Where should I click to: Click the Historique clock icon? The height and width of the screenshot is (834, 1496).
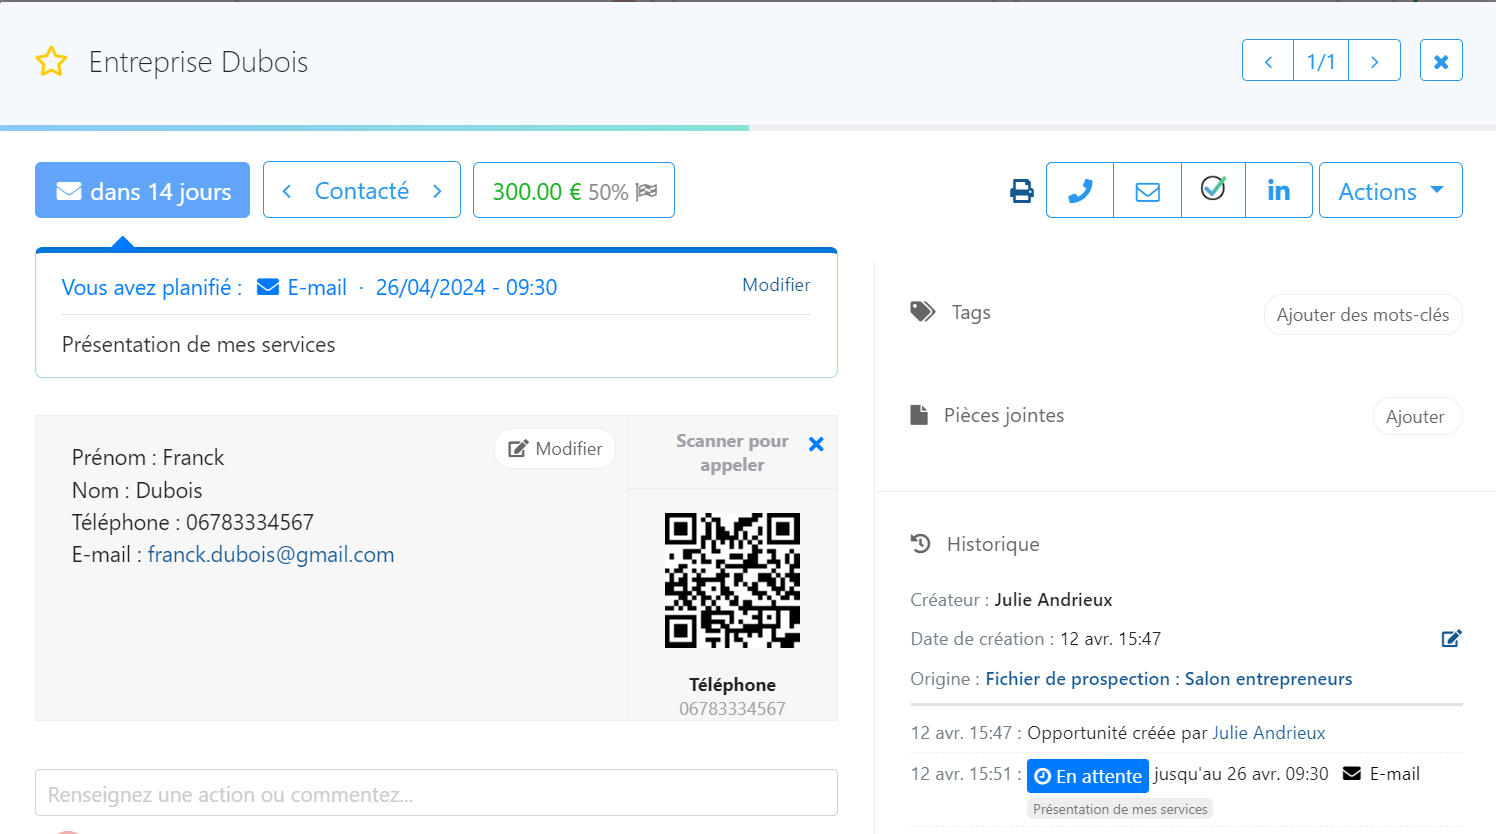(x=921, y=543)
